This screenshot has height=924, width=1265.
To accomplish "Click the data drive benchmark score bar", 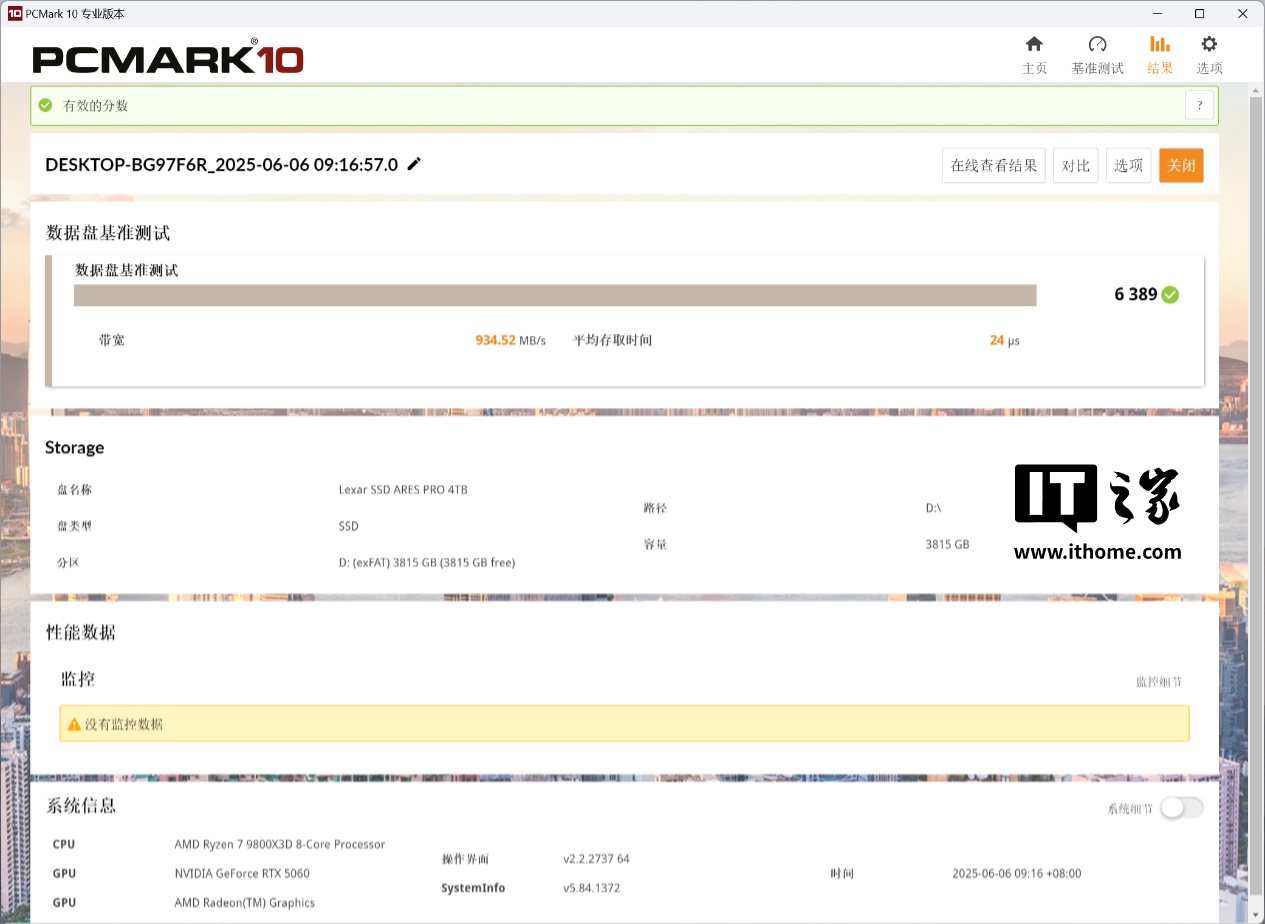I will (x=555, y=295).
